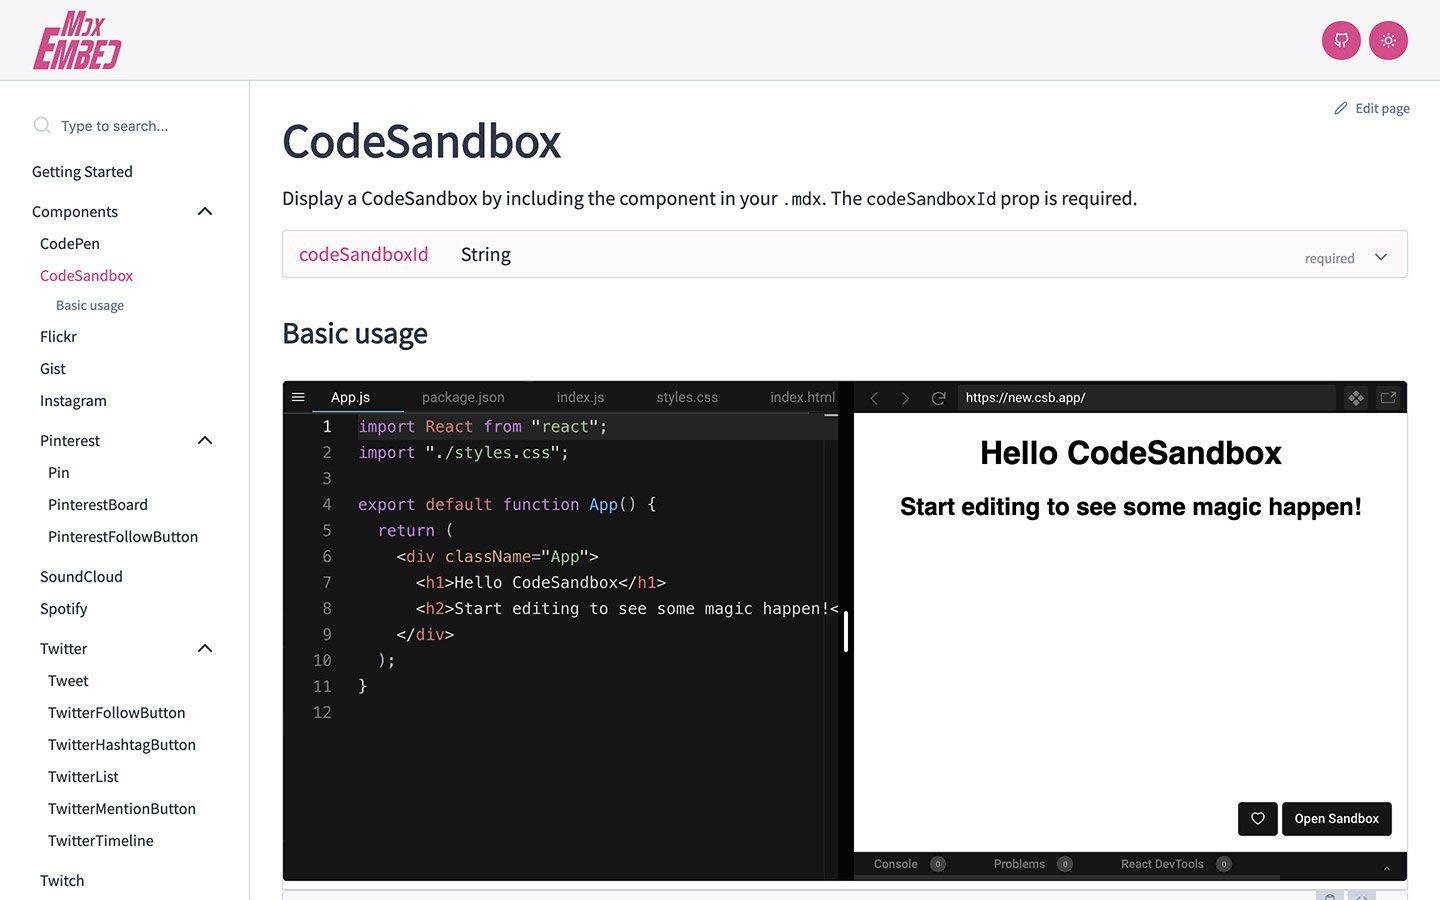Refresh the sandbox preview
This screenshot has height=900, width=1440.
tap(938, 398)
